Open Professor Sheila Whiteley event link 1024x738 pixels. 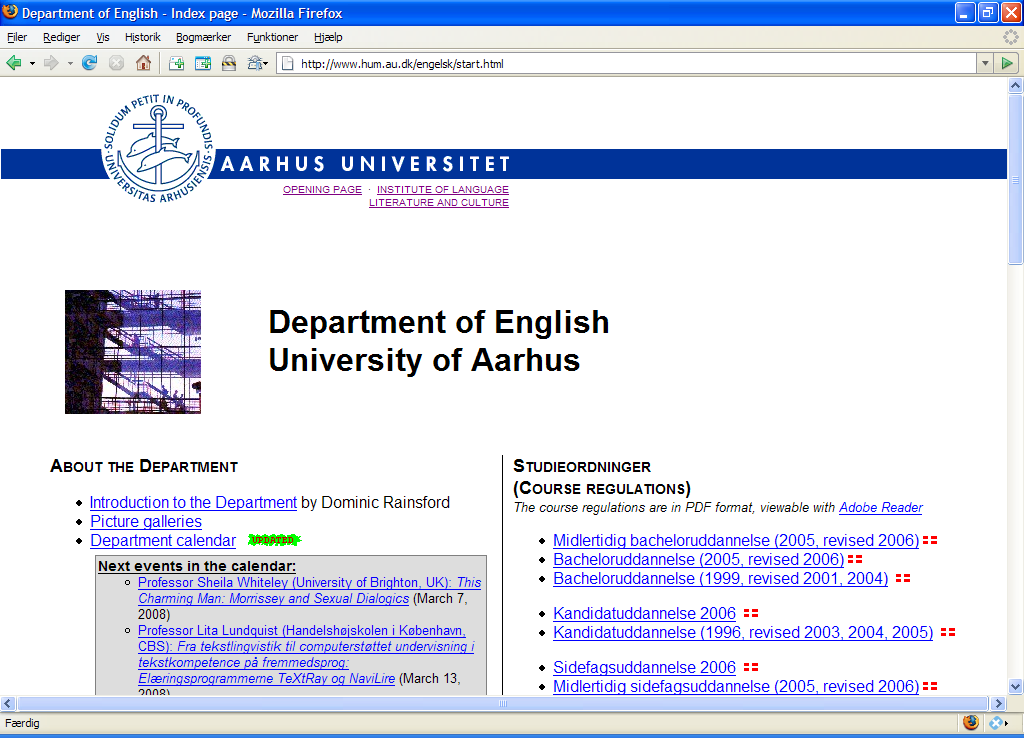(310, 590)
